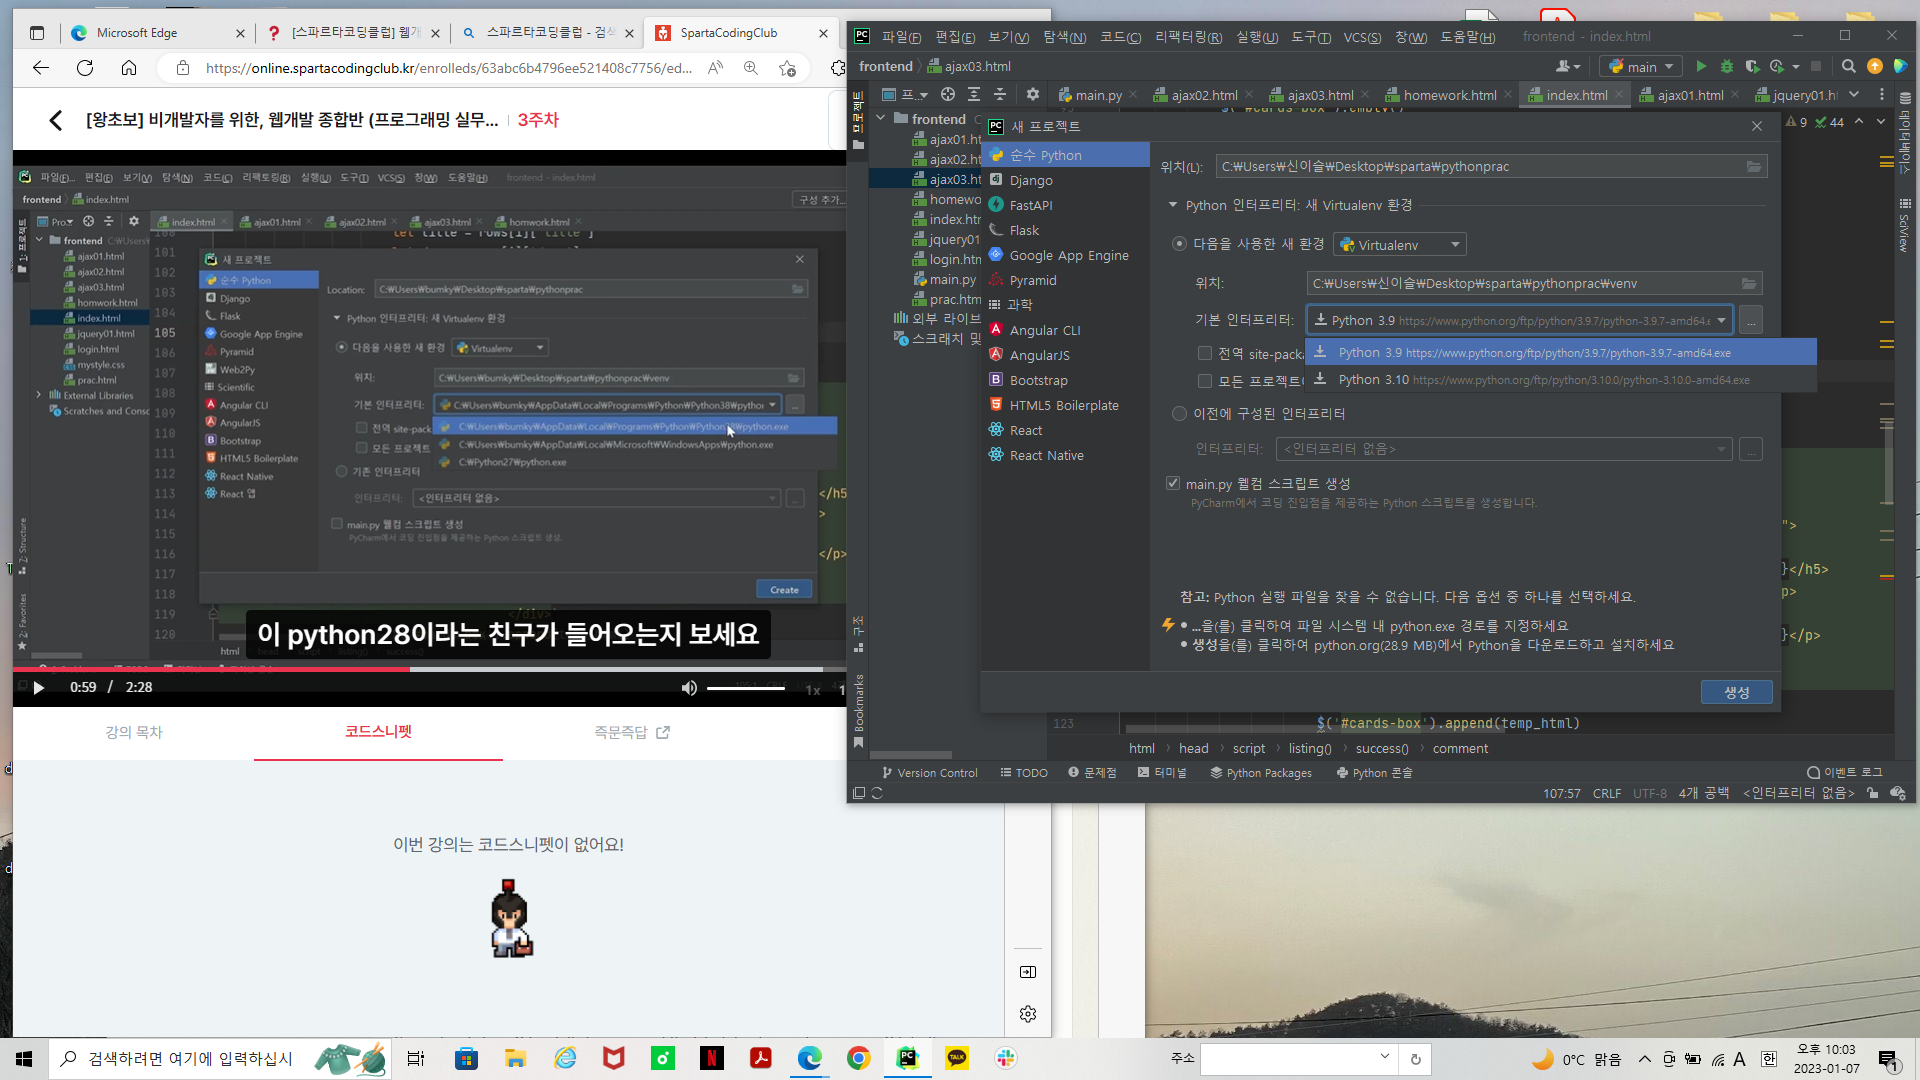The width and height of the screenshot is (1920, 1080).
Task: Open Version Control tool window
Action: tap(929, 773)
